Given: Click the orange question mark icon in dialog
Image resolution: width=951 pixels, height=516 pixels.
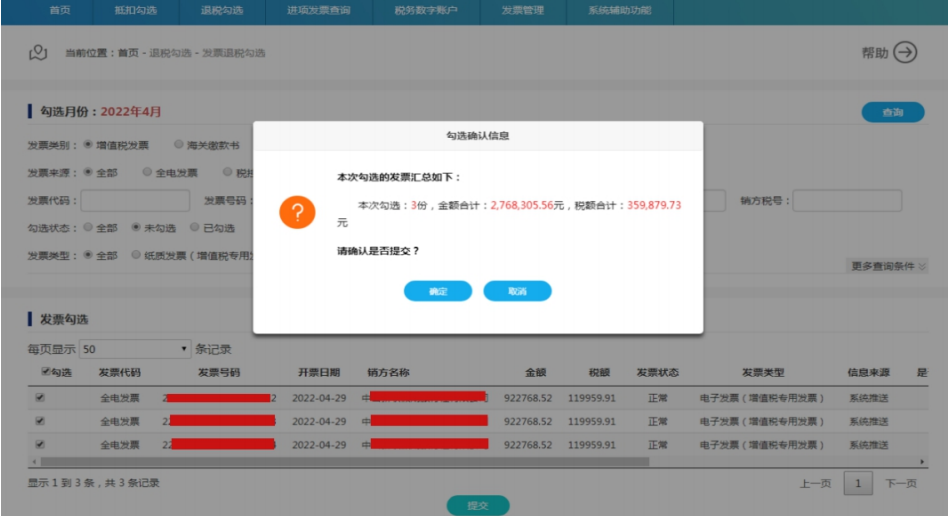Looking at the screenshot, I should pyautogui.click(x=297, y=212).
